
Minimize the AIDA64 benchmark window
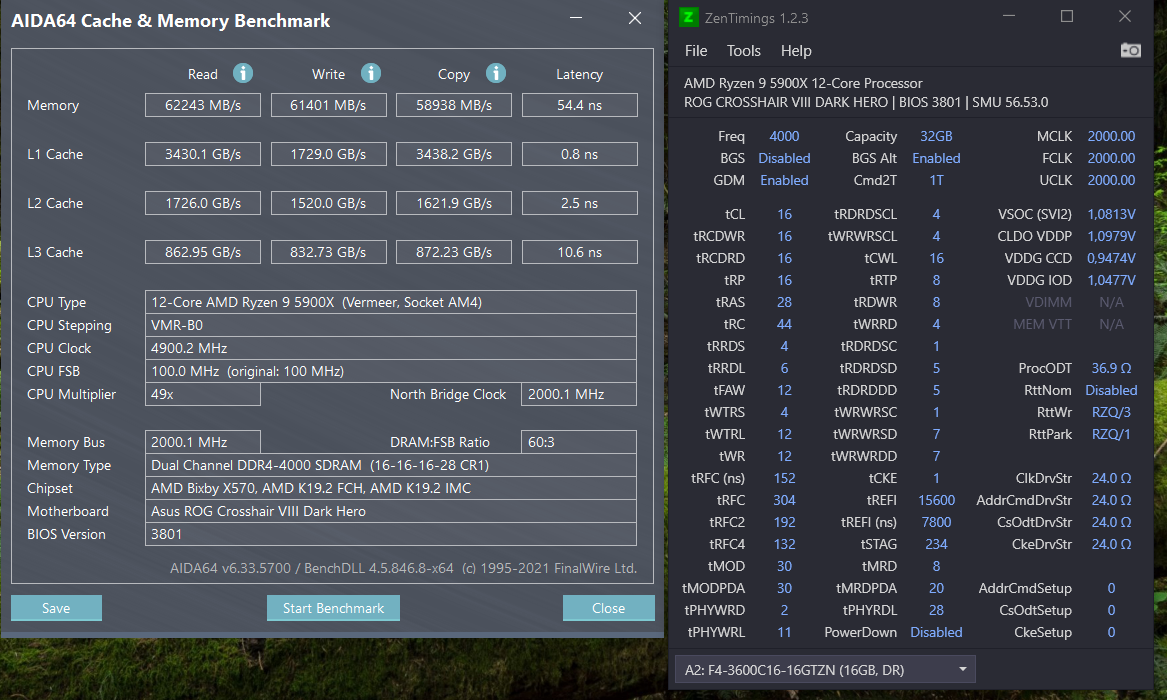(576, 18)
